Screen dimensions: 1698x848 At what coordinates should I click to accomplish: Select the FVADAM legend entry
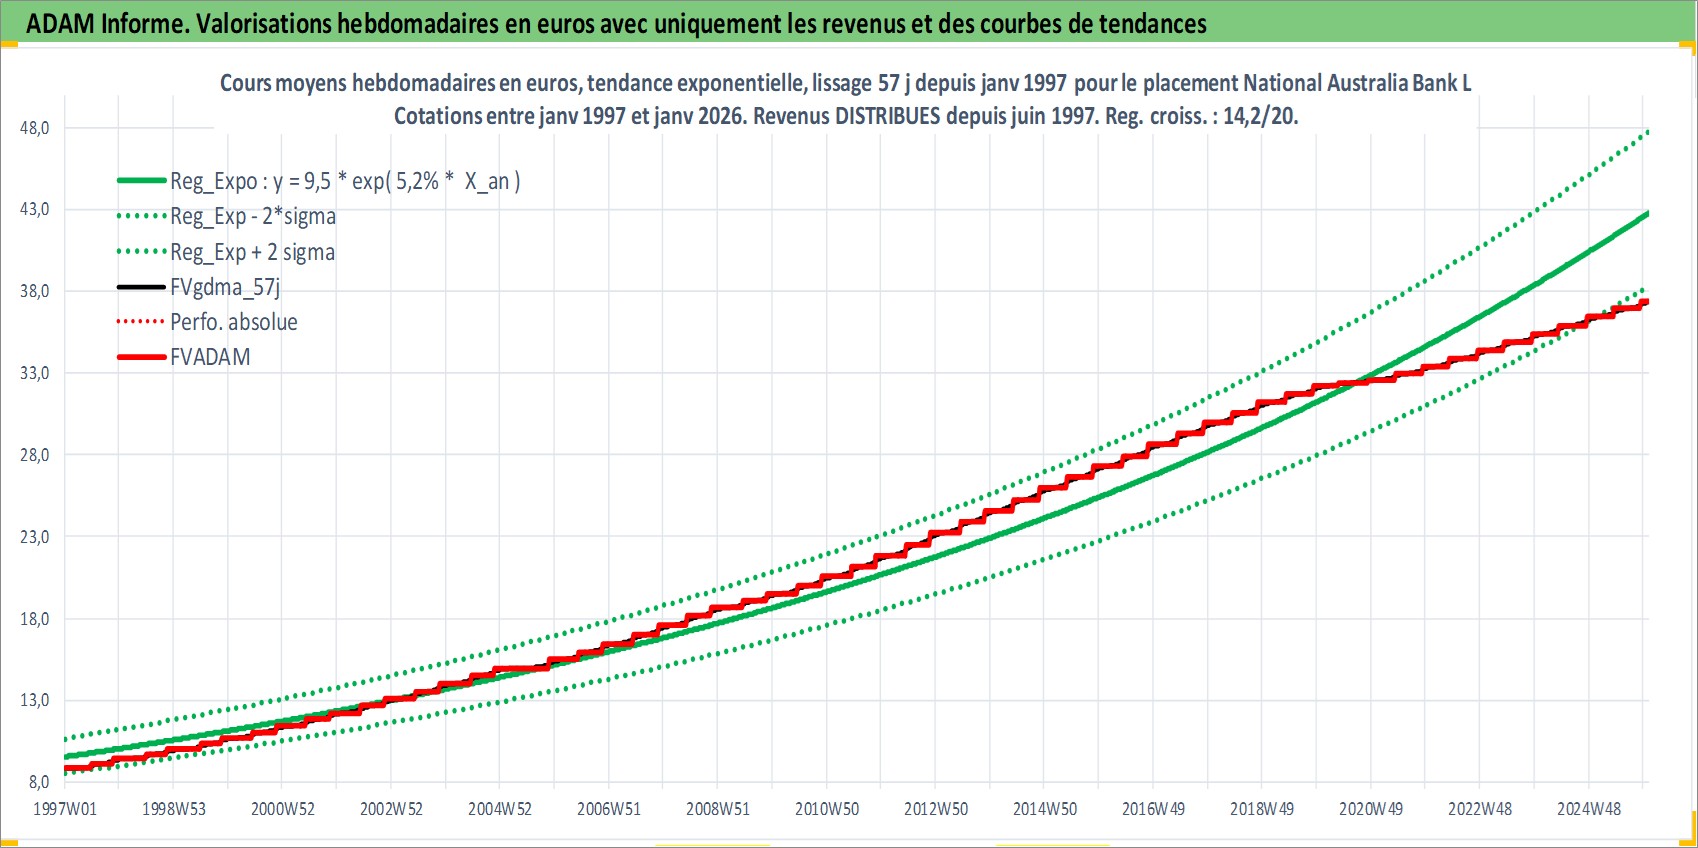[x=210, y=357]
